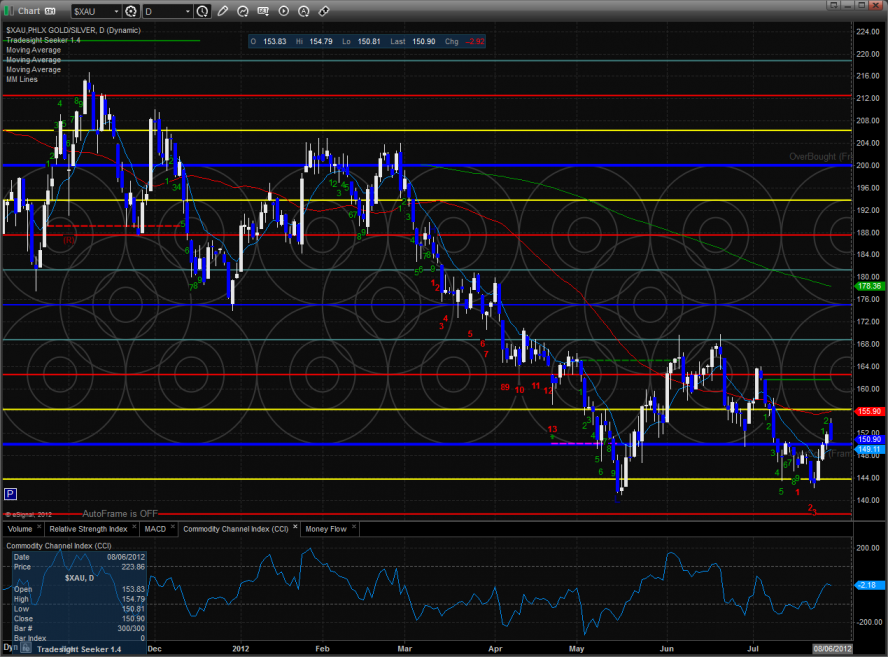Close the Commodity Channel Index tab
Viewport: 888px width, 657px height.
295,528
